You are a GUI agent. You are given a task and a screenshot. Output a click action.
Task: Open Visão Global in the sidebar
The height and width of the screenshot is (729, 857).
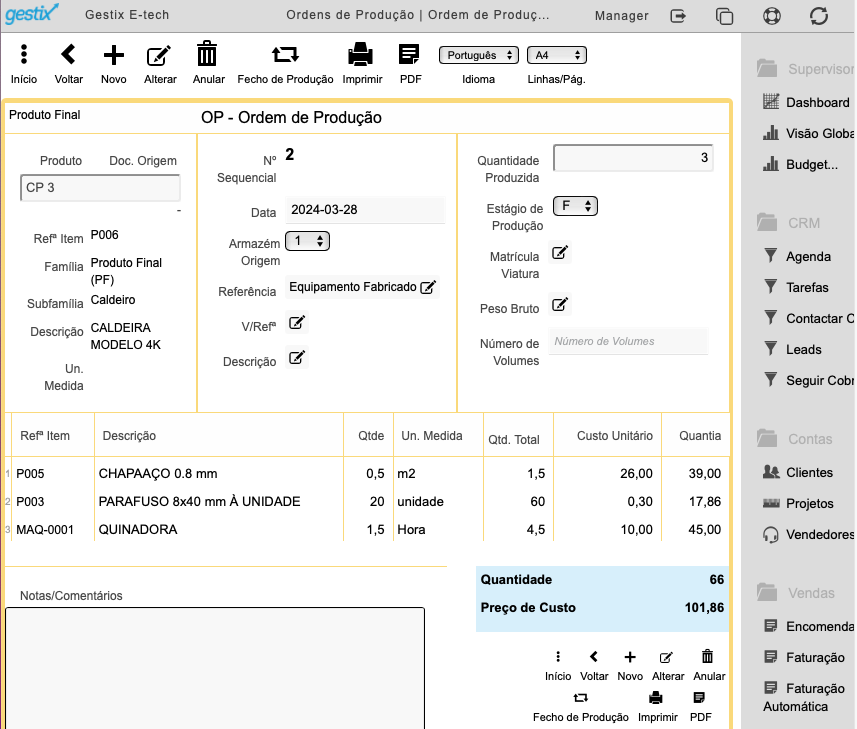pyautogui.click(x=809, y=133)
